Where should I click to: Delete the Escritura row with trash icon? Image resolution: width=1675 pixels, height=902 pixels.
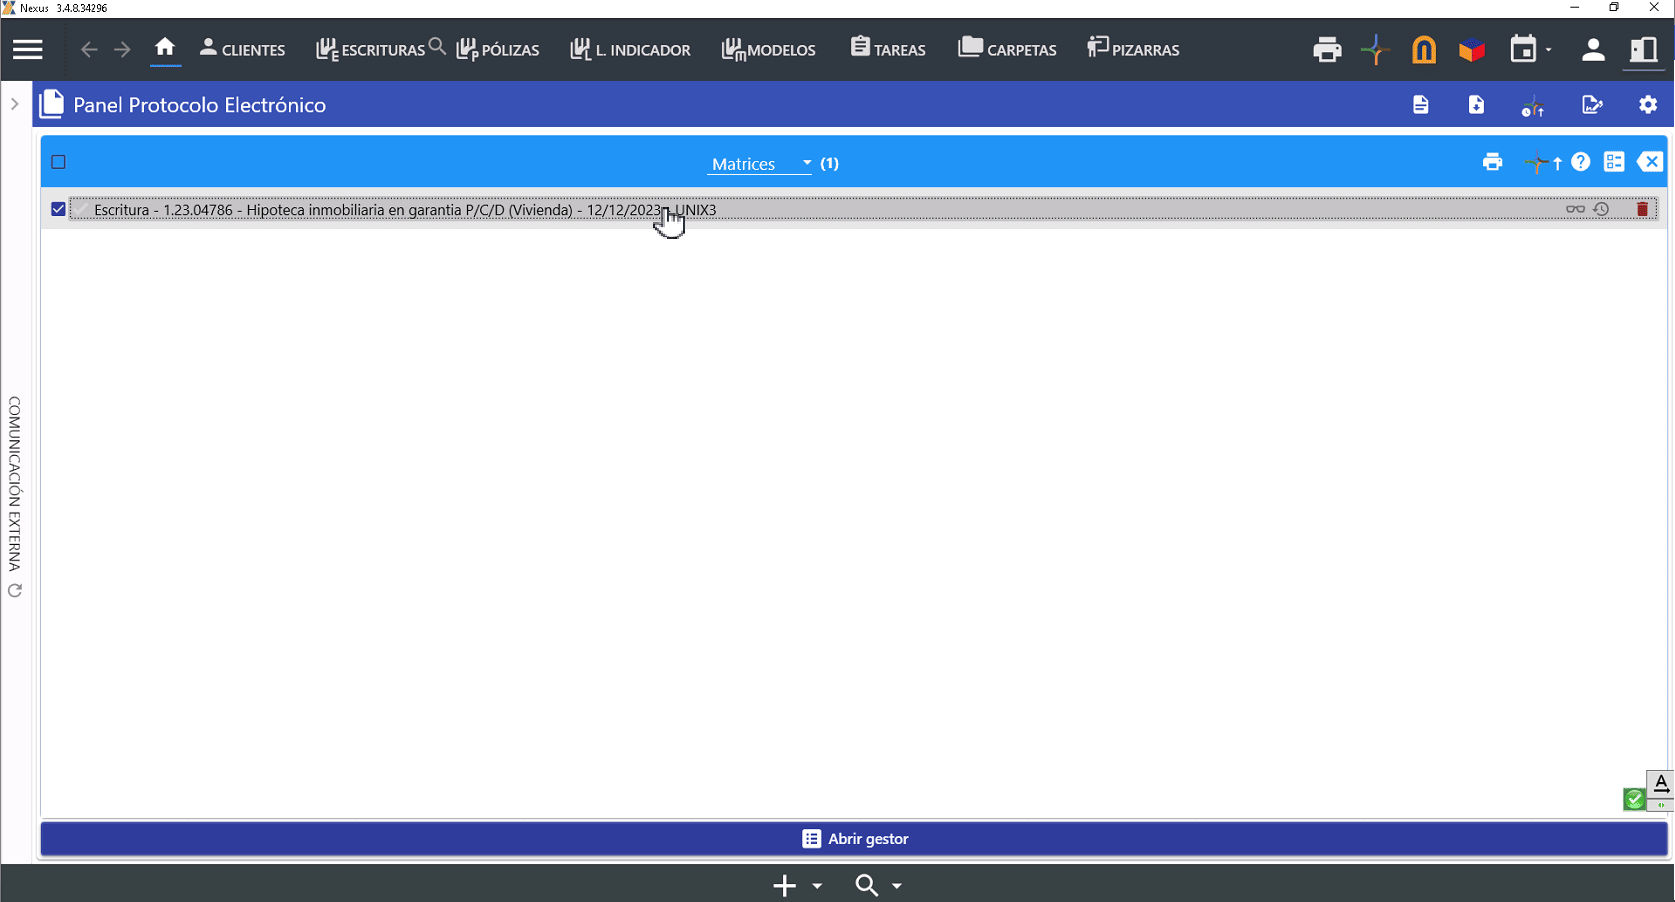pyautogui.click(x=1642, y=209)
